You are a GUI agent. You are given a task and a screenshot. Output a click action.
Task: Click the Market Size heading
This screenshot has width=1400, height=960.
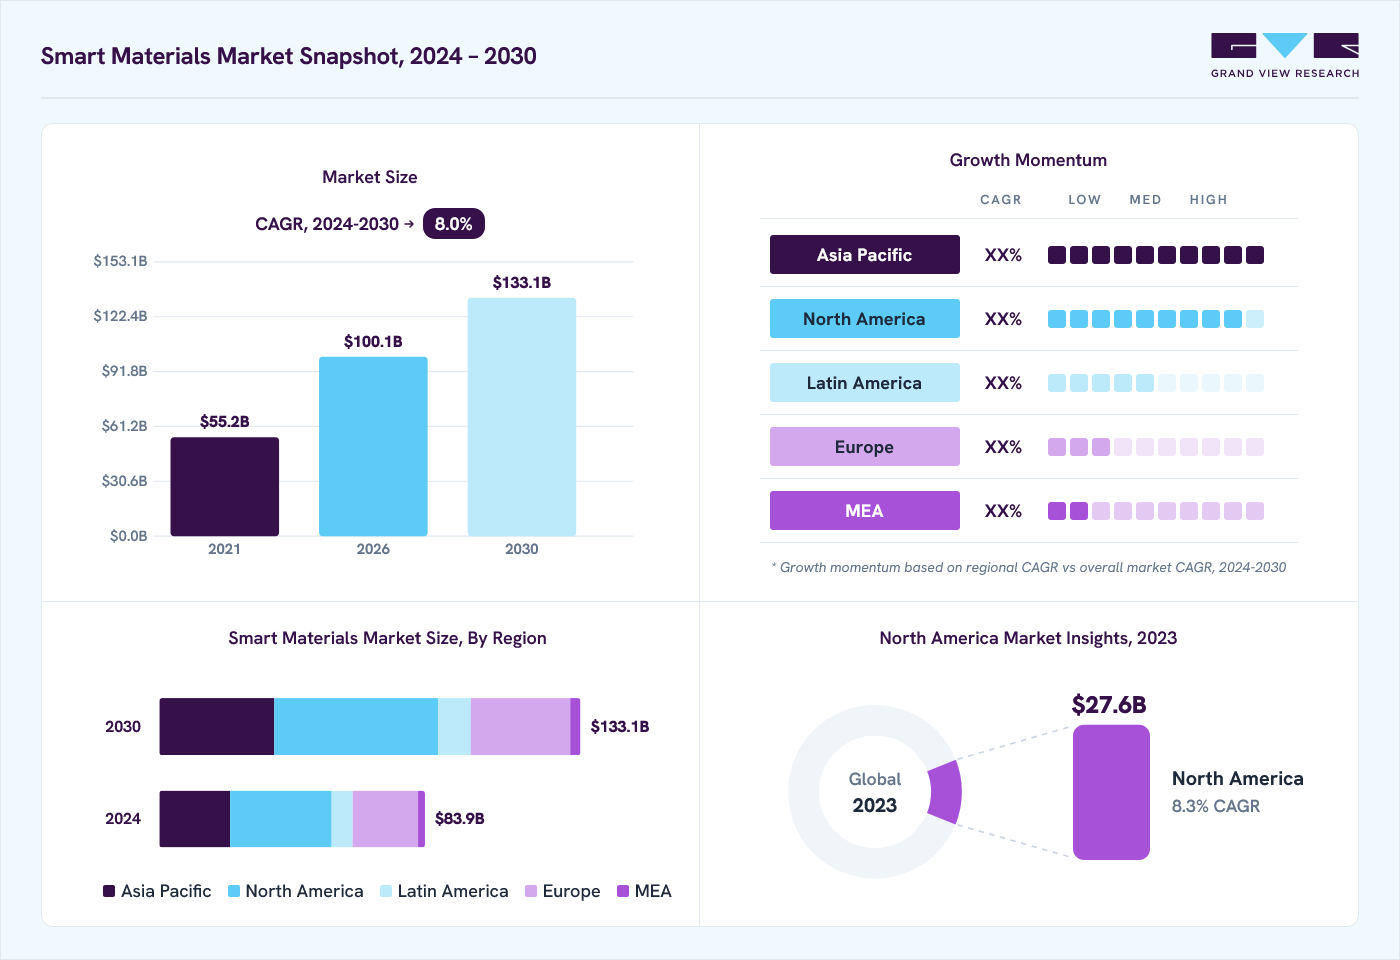pyautogui.click(x=370, y=177)
